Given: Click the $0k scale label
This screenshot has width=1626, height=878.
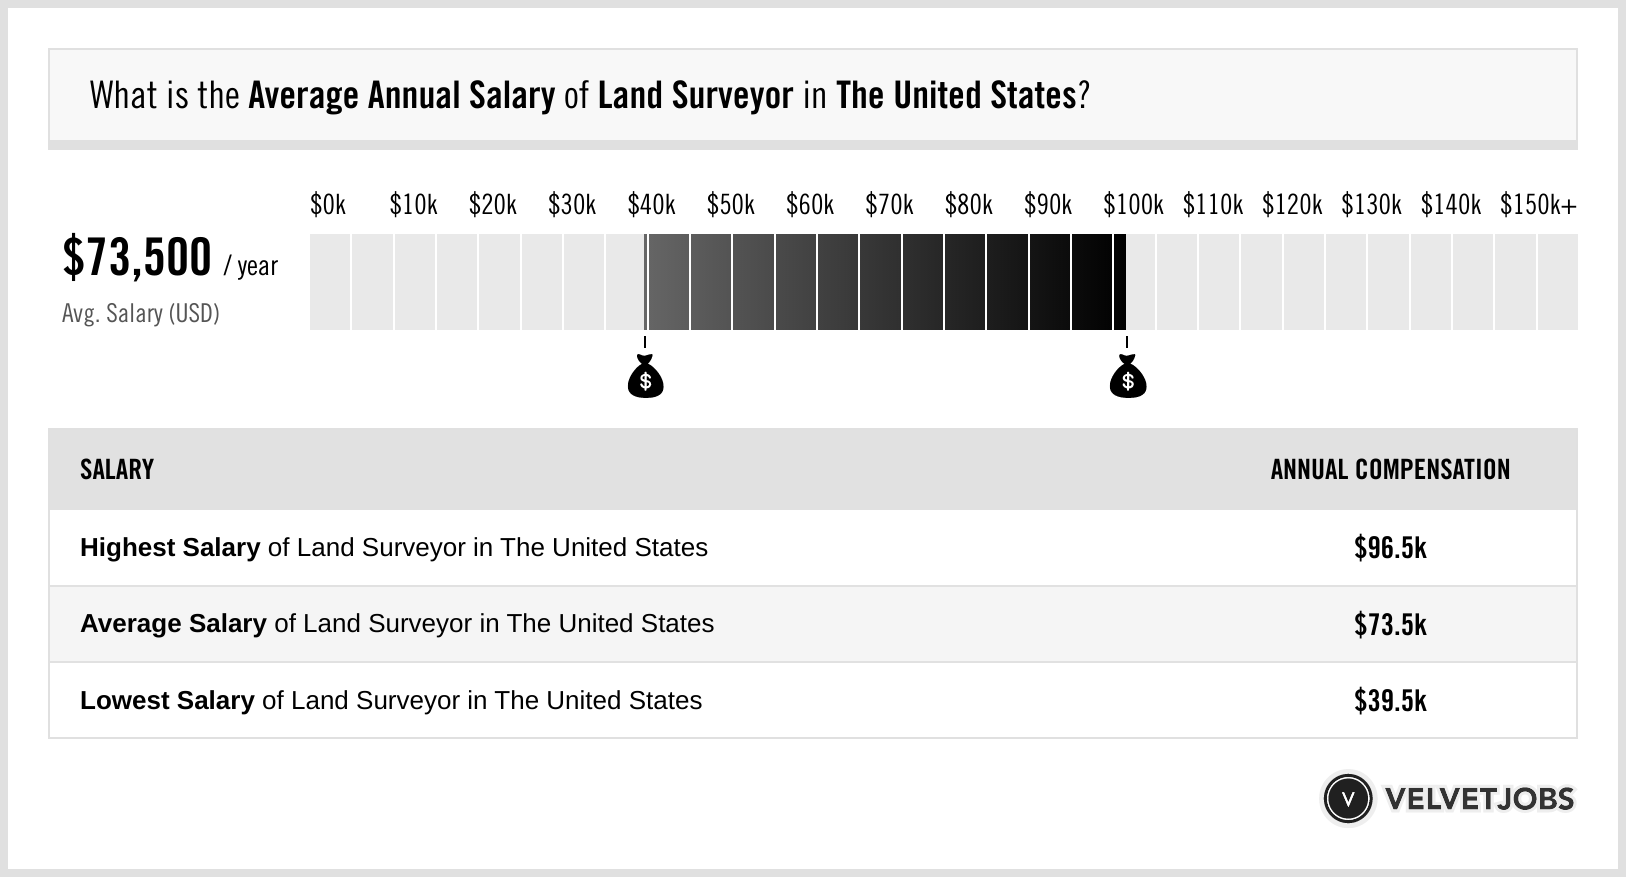Looking at the screenshot, I should (x=328, y=206).
